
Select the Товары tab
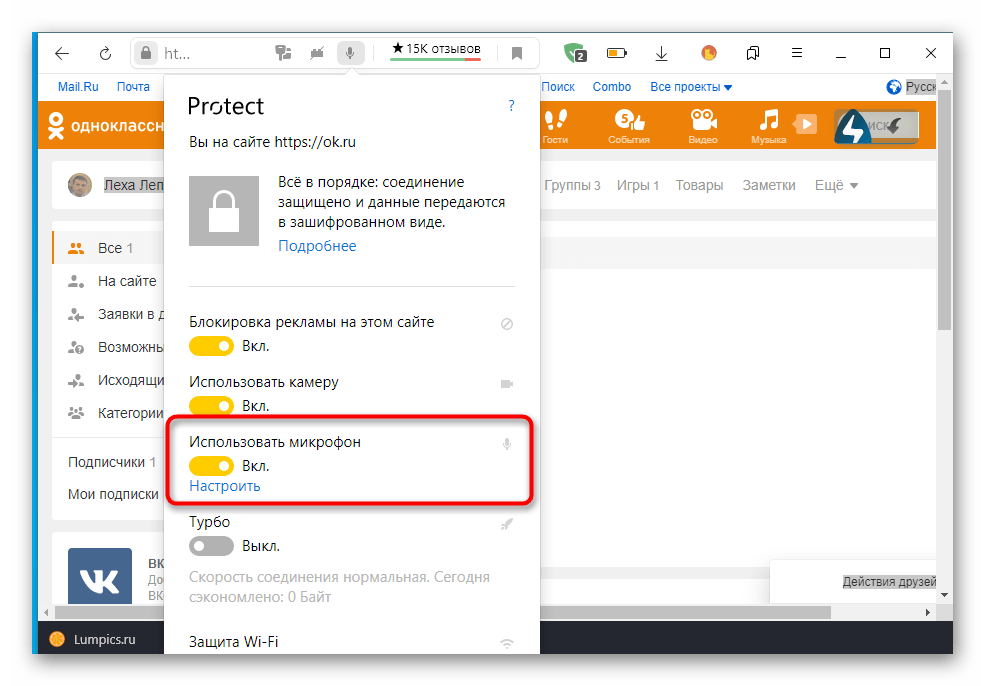click(699, 185)
